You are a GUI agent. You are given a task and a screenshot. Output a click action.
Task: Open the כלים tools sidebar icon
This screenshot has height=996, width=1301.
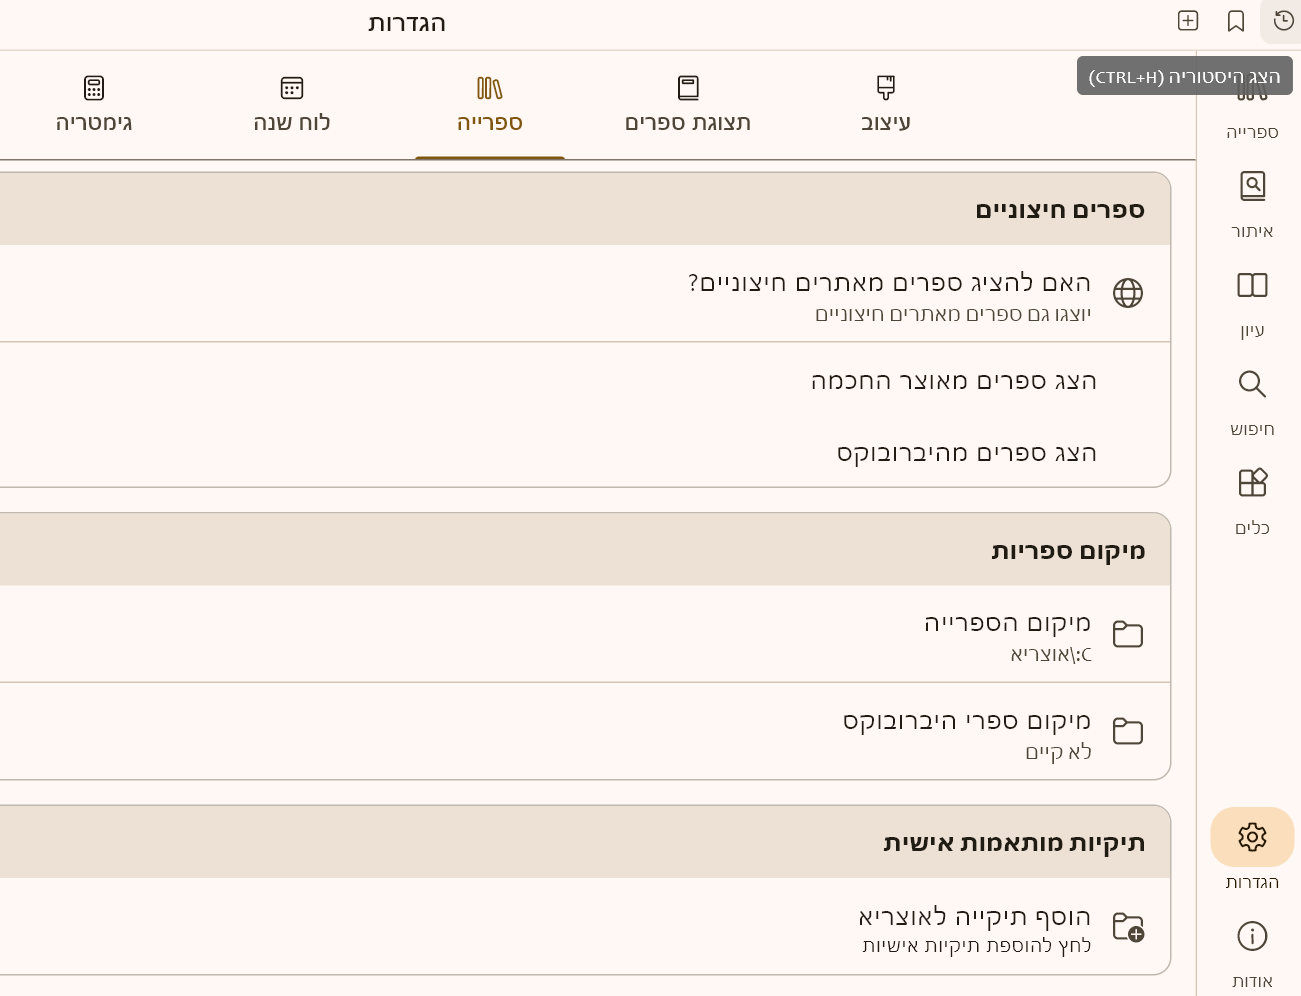pyautogui.click(x=1252, y=484)
